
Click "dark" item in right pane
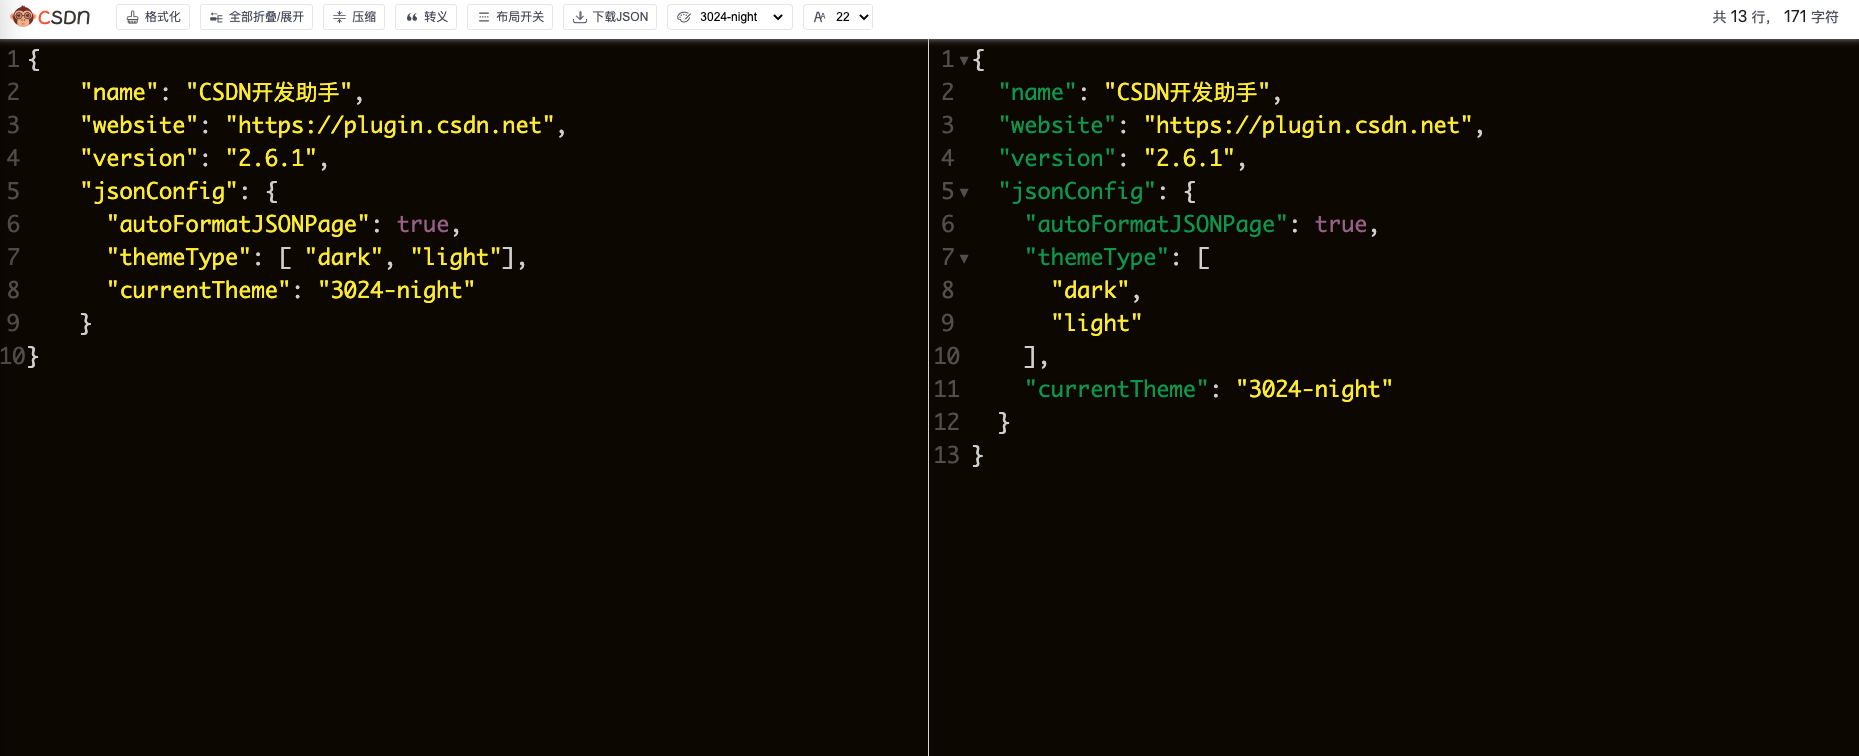point(1090,290)
